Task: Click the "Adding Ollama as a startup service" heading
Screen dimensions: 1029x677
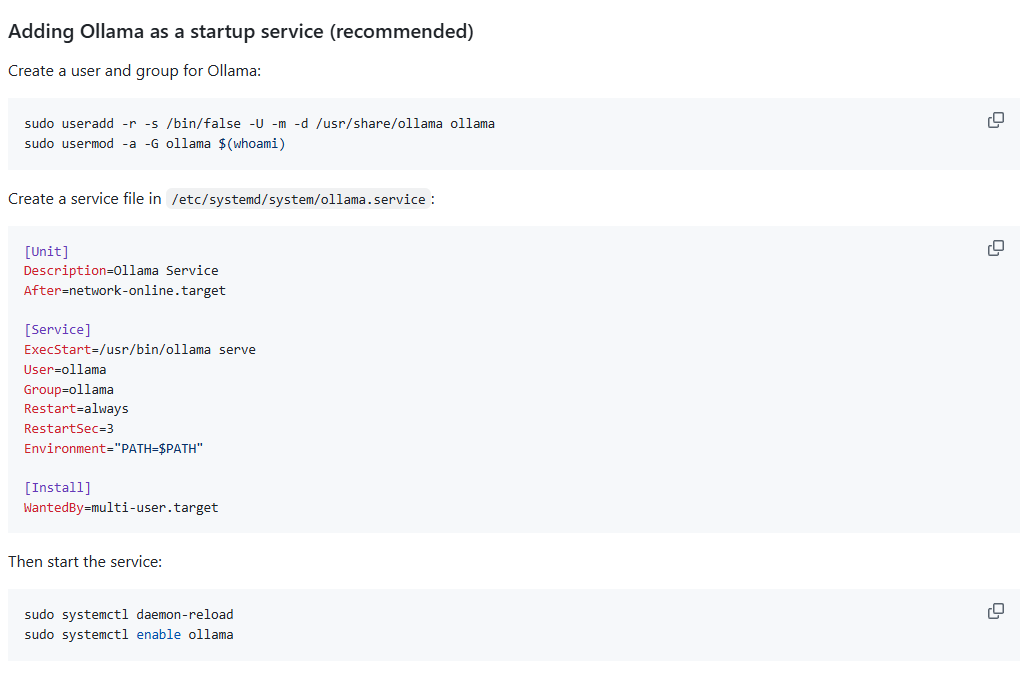Action: pos(240,31)
